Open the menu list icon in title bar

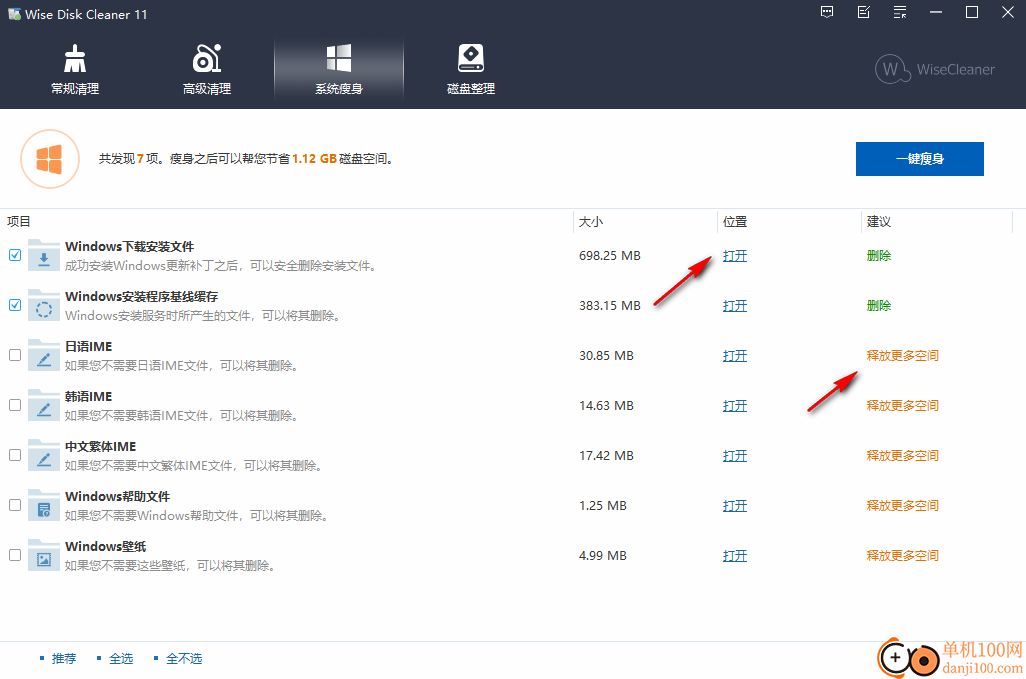900,12
